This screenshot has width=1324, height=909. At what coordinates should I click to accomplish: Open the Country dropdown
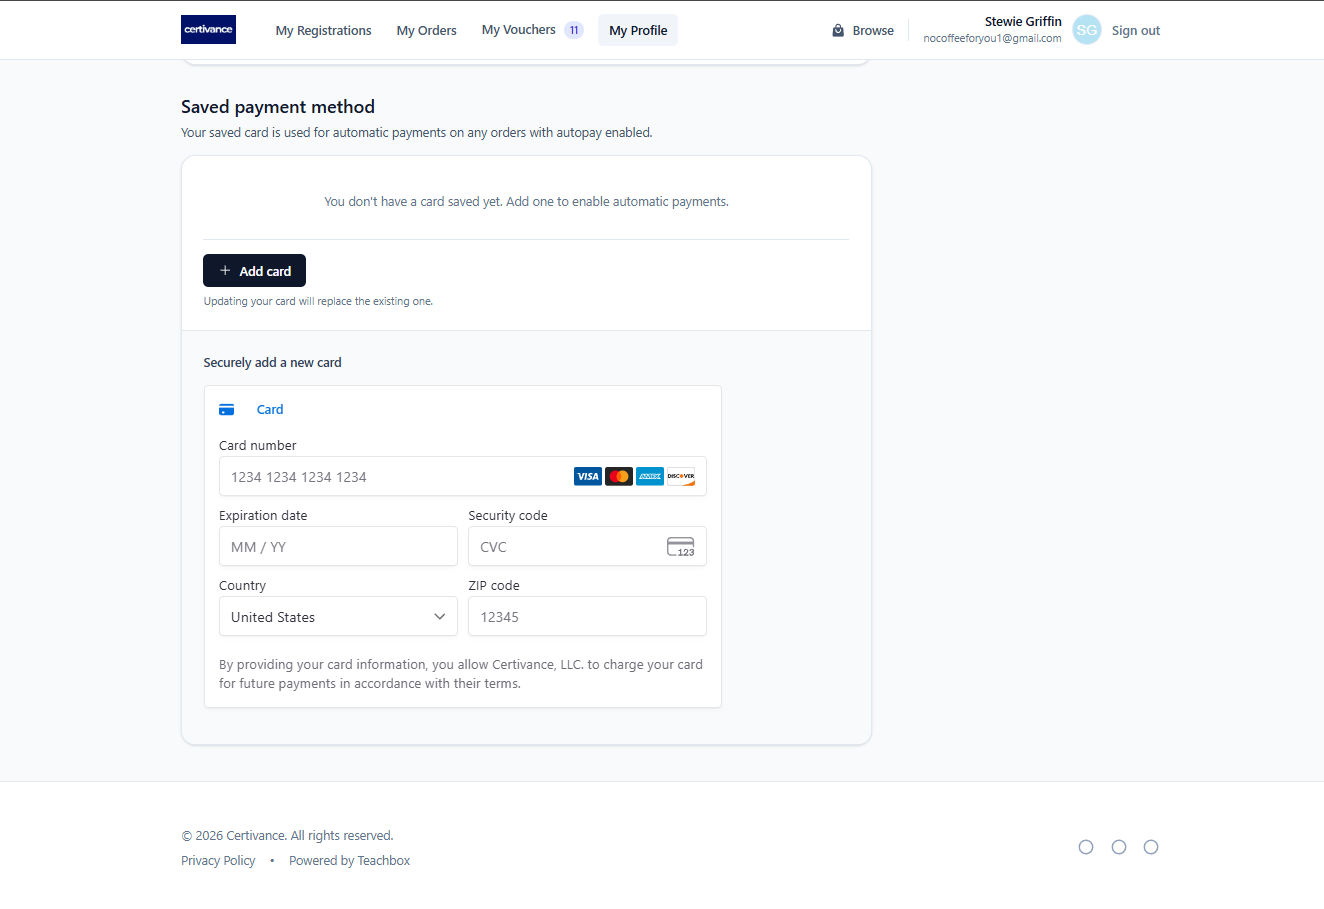click(x=338, y=617)
